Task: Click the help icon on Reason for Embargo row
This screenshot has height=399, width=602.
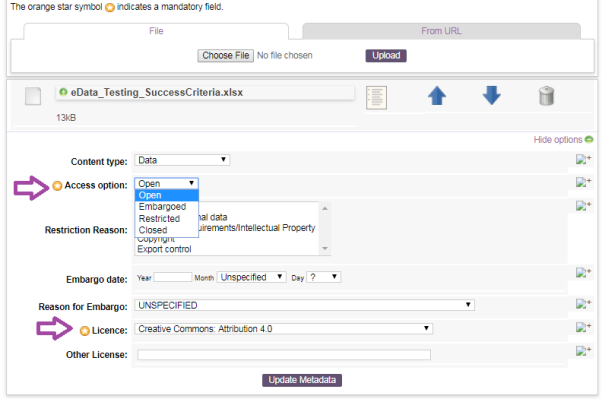Action: coord(584,304)
